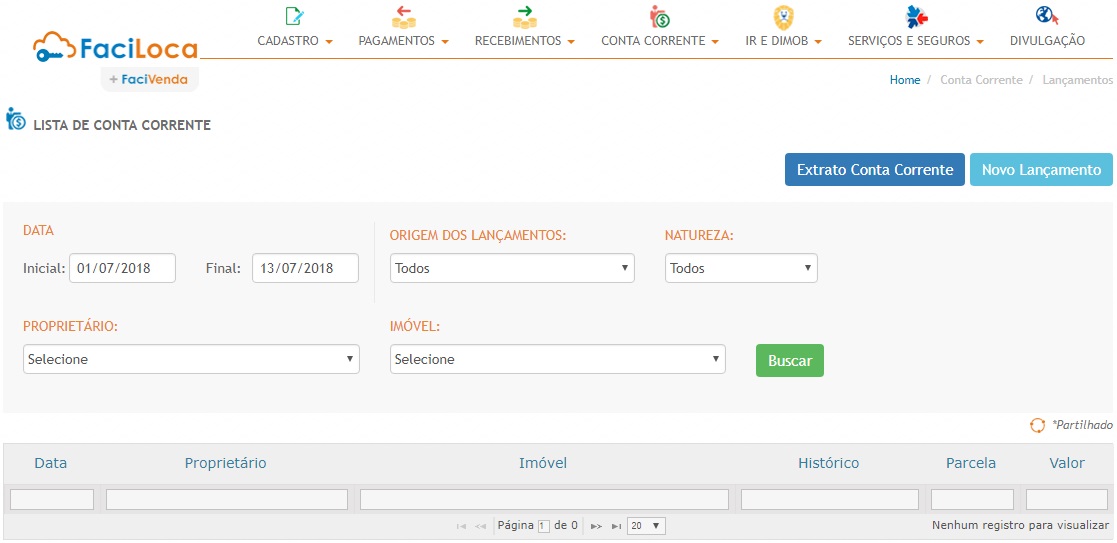
Task: Open the Imóvel selection dropdown
Action: [x=557, y=359]
